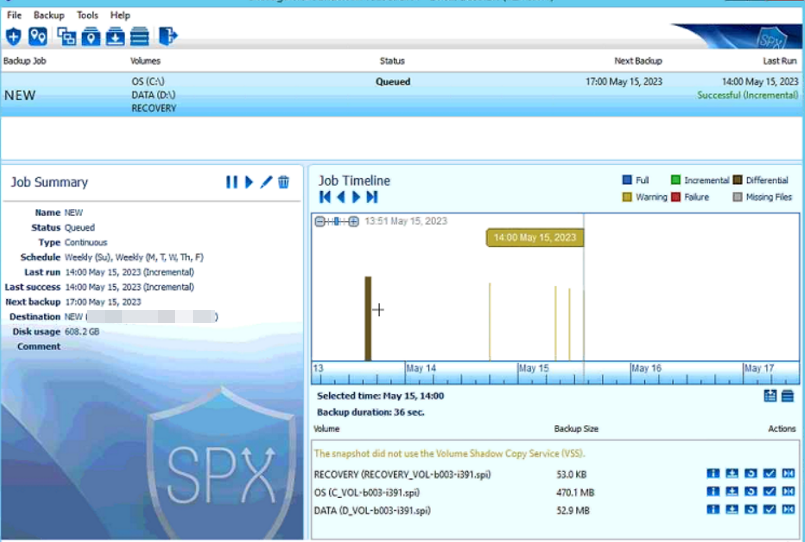Delete the job with the trash icon

pyautogui.click(x=283, y=182)
